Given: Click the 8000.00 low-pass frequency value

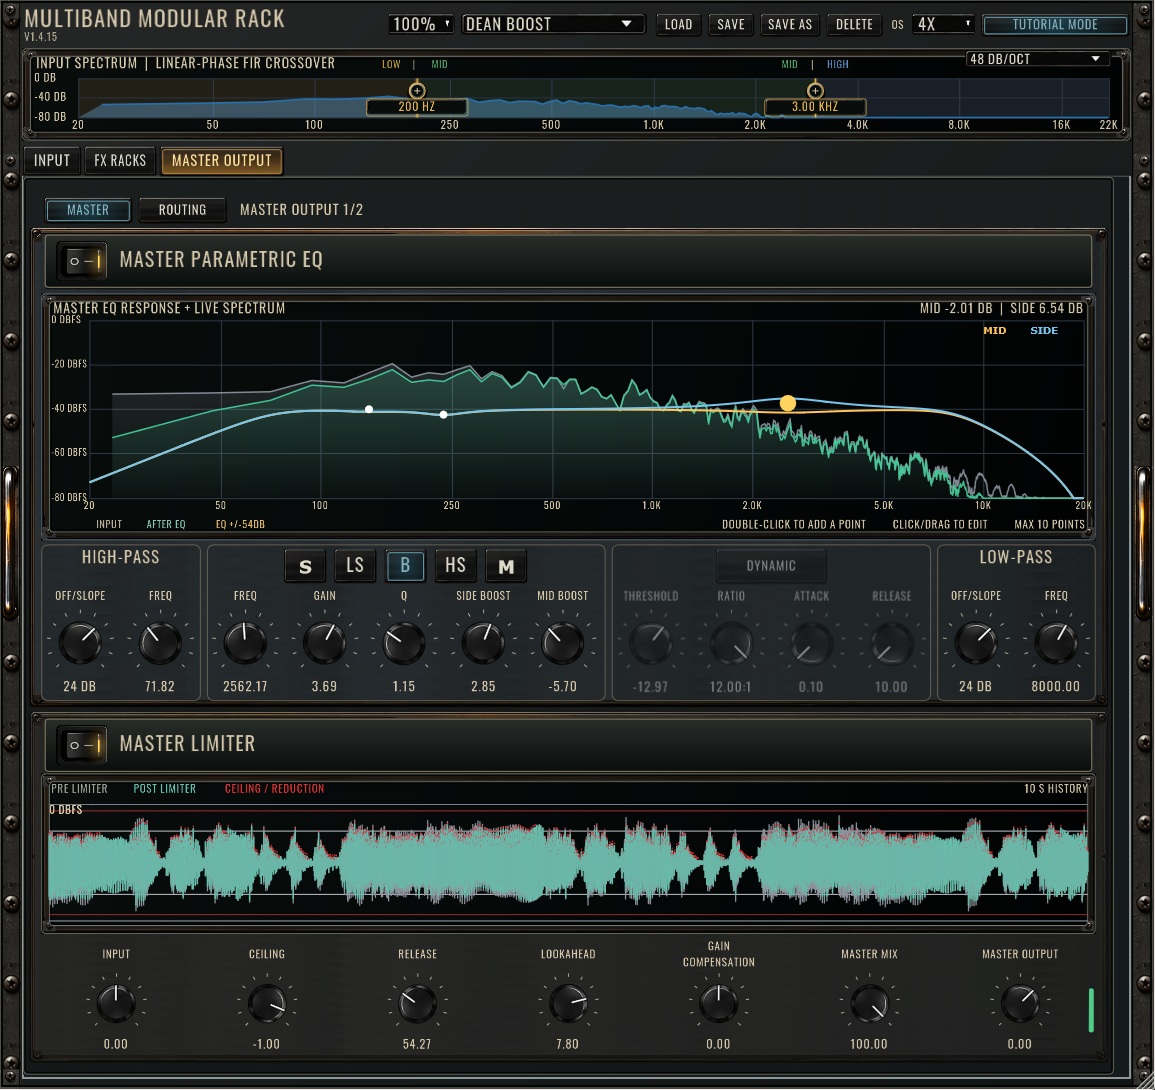Looking at the screenshot, I should 1056,686.
